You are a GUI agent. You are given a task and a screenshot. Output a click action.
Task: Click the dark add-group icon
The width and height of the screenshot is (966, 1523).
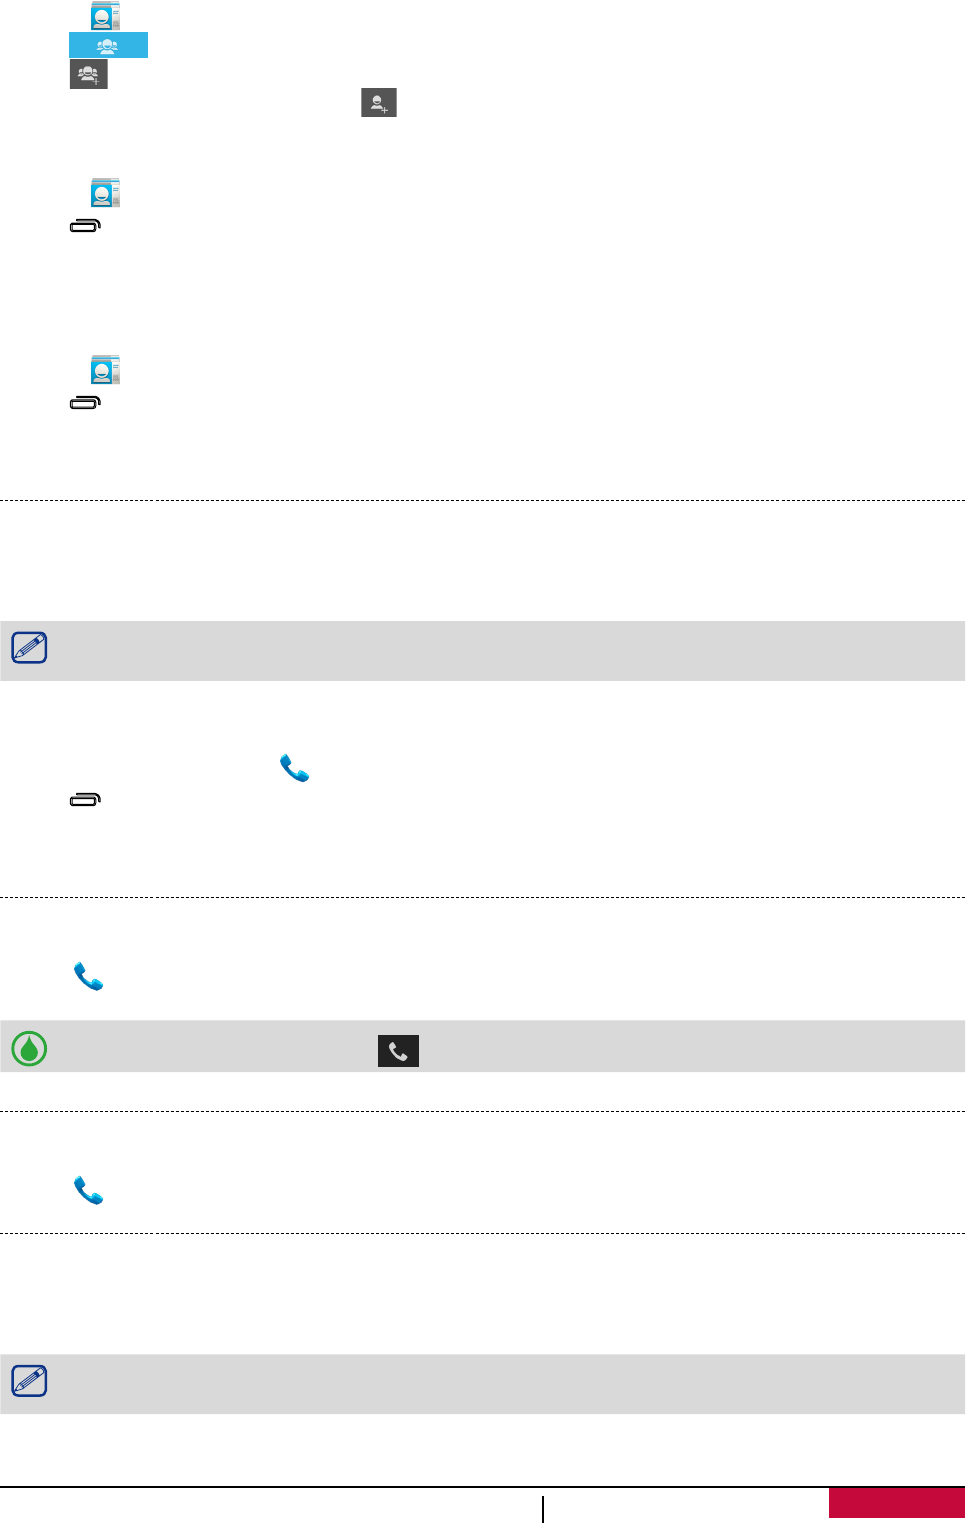88,74
